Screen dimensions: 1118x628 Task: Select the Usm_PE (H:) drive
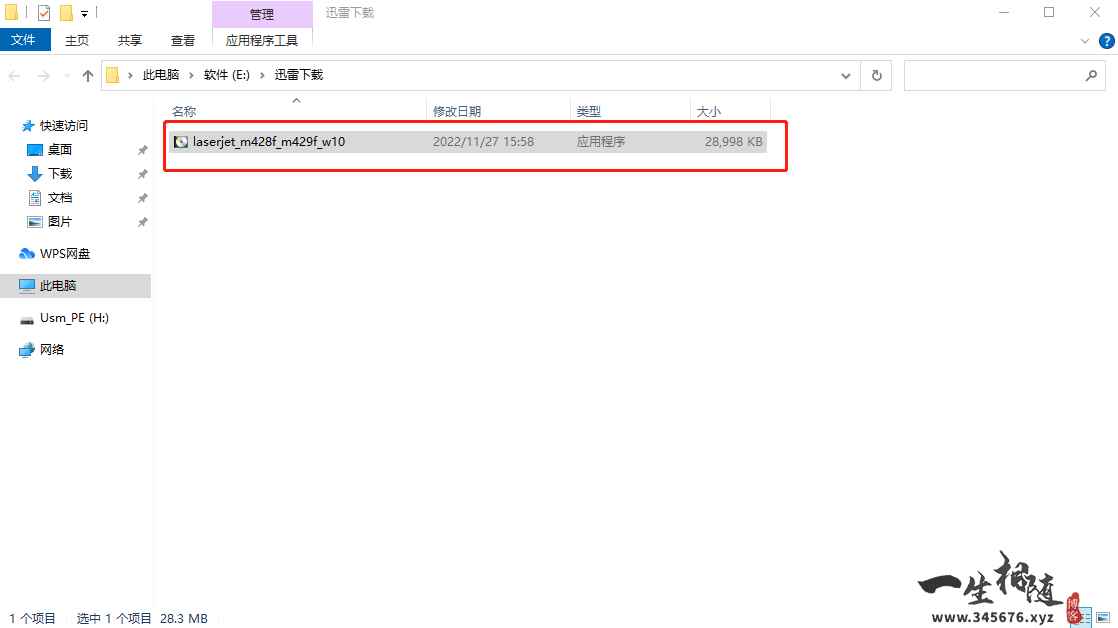coord(73,318)
